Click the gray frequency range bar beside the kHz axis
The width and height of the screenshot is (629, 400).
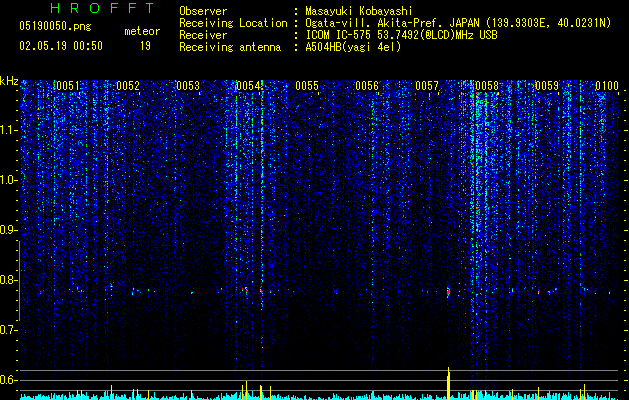[x=19, y=281]
